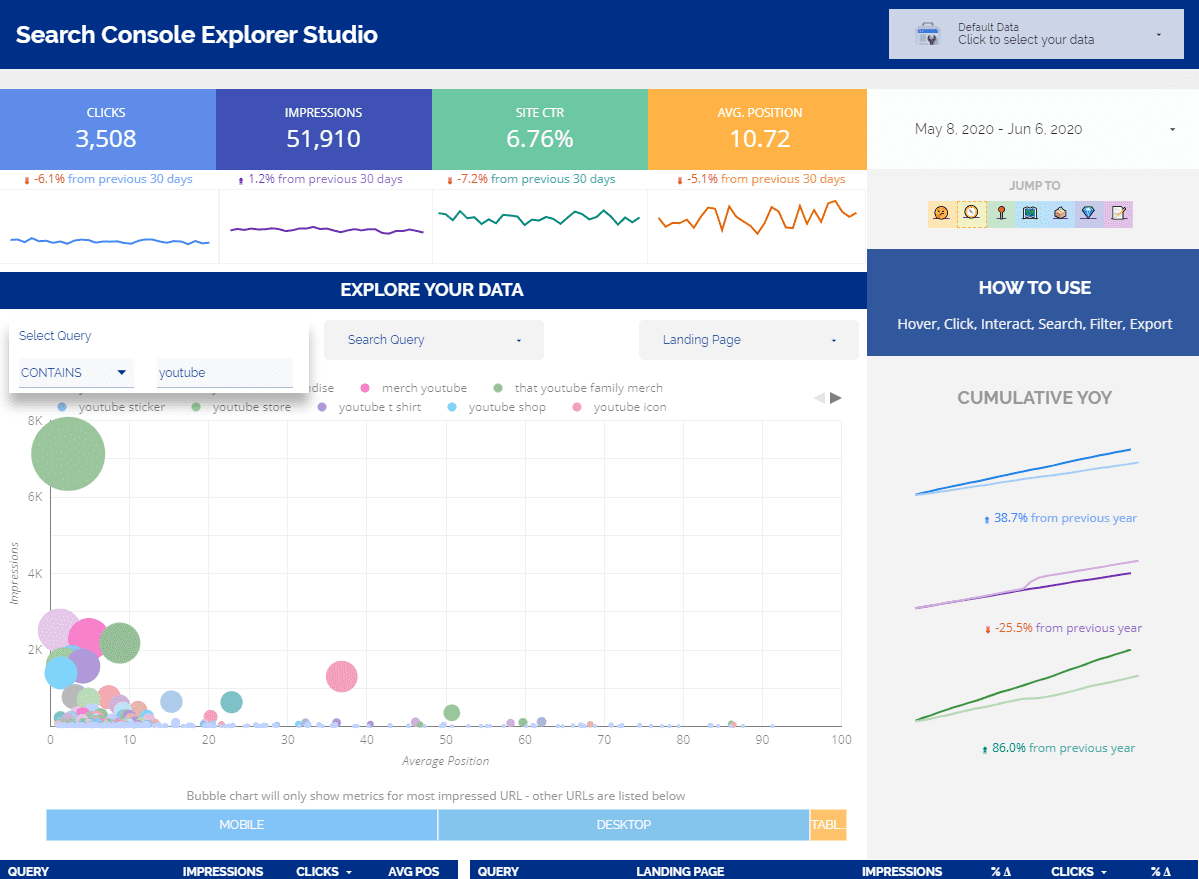Click the large green bubble in chart

pos(68,454)
